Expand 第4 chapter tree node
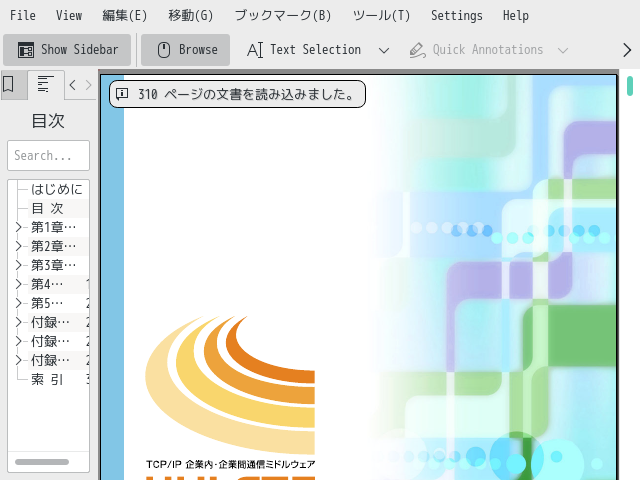Image resolution: width=640 pixels, height=480 pixels. [x=18, y=284]
